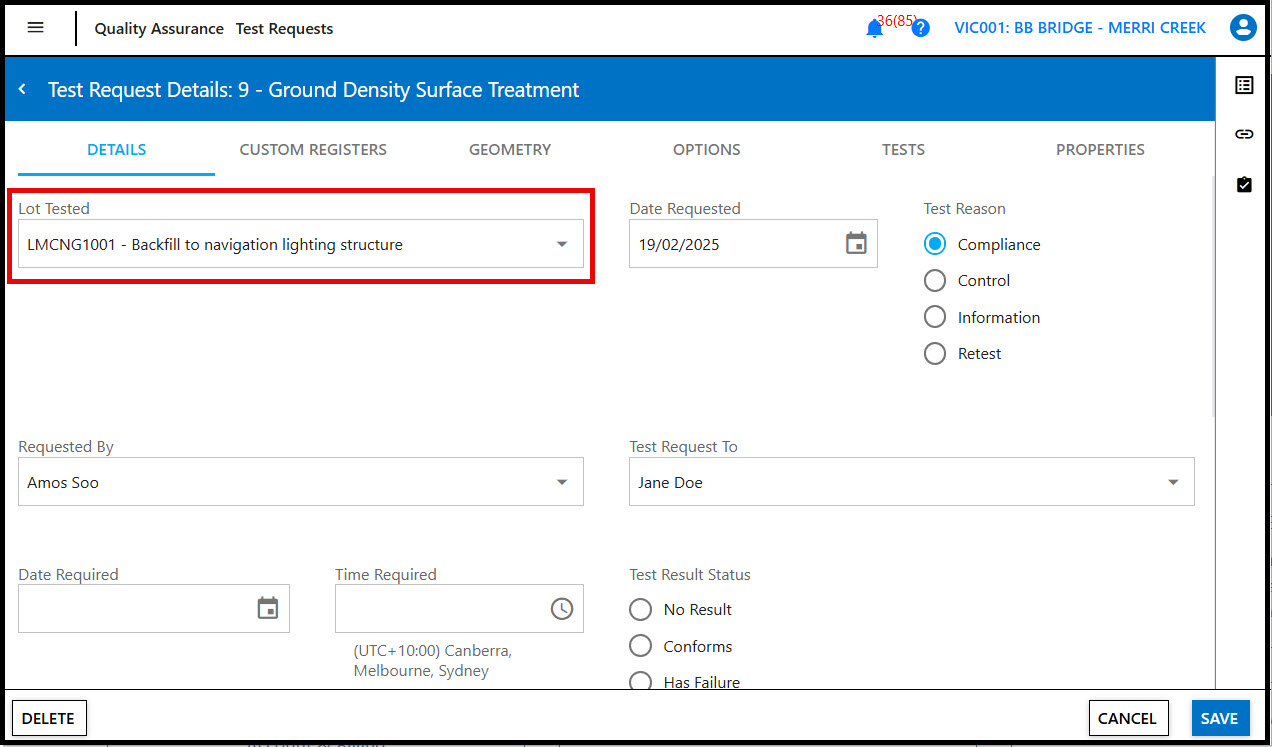The width and height of the screenshot is (1272, 747).
Task: Open the clipboard checklist sidebar icon
Action: click(x=1243, y=185)
